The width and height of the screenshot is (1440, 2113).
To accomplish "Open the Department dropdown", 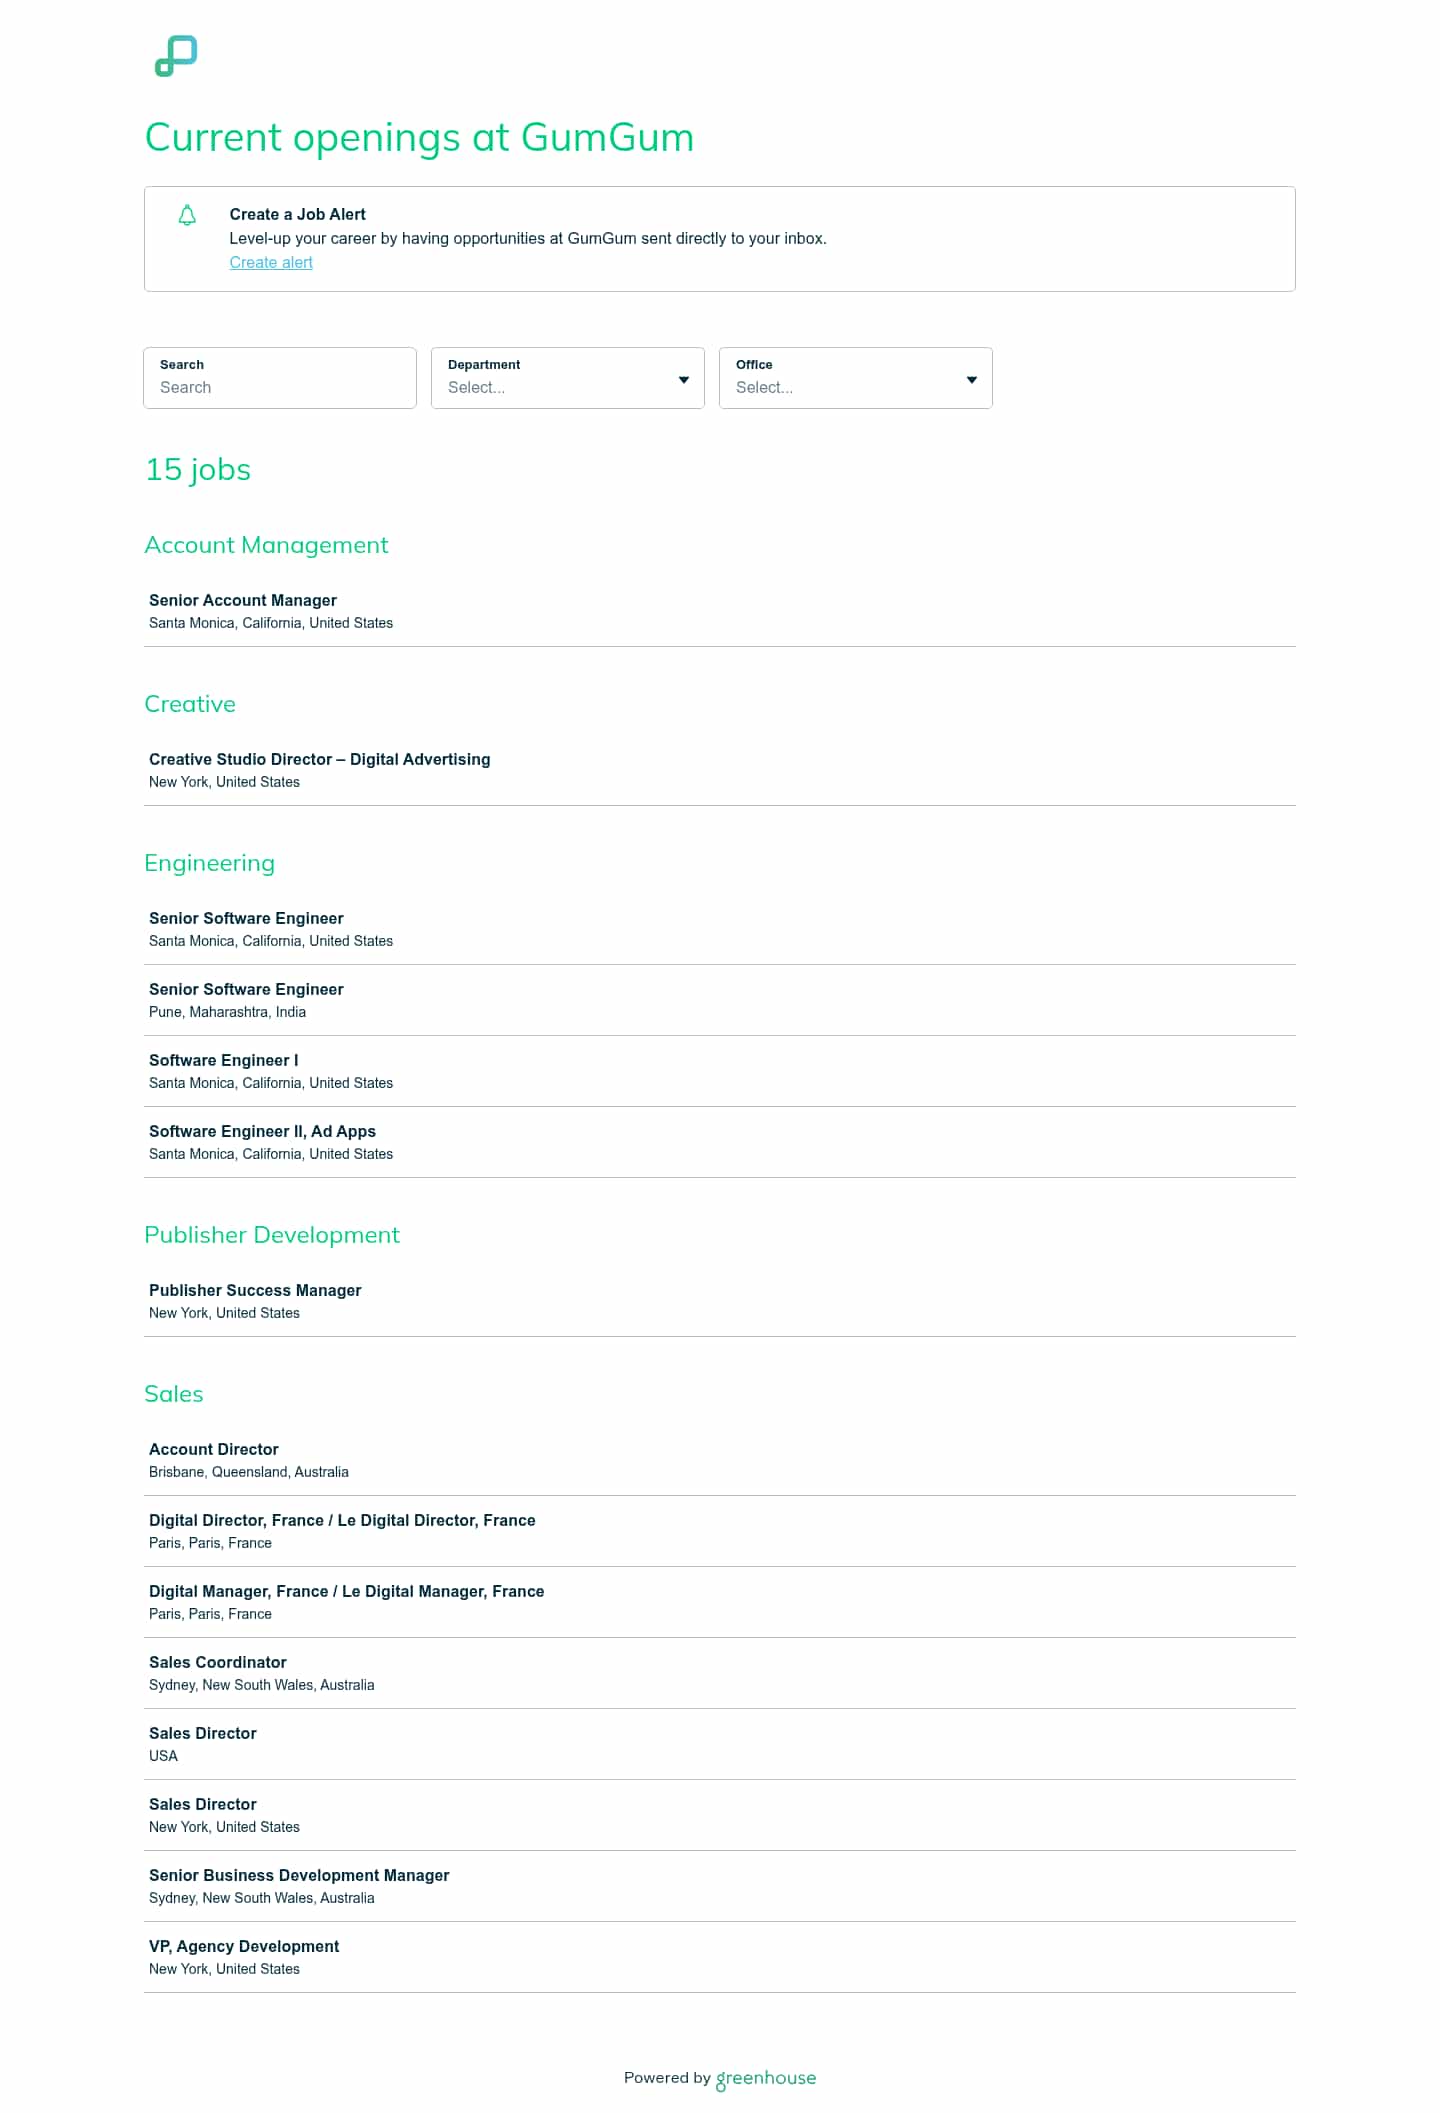I will coord(568,378).
